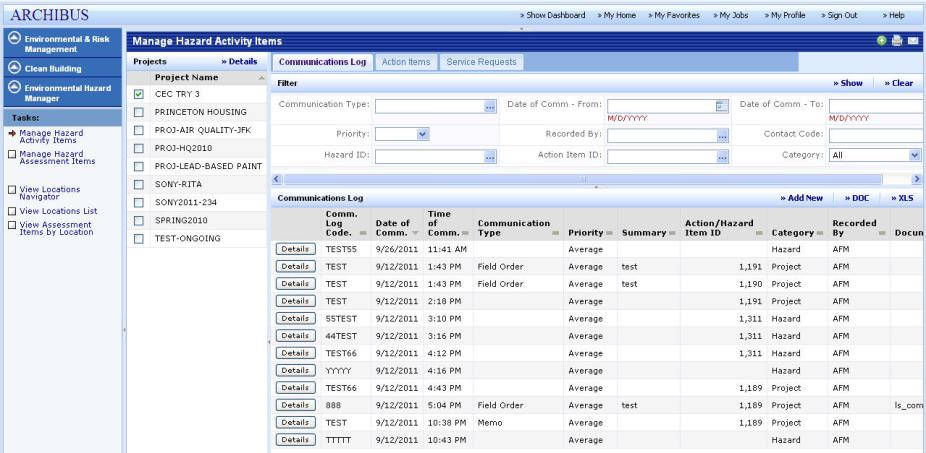Check the SPRING2010 project checkbox

pos(139,221)
